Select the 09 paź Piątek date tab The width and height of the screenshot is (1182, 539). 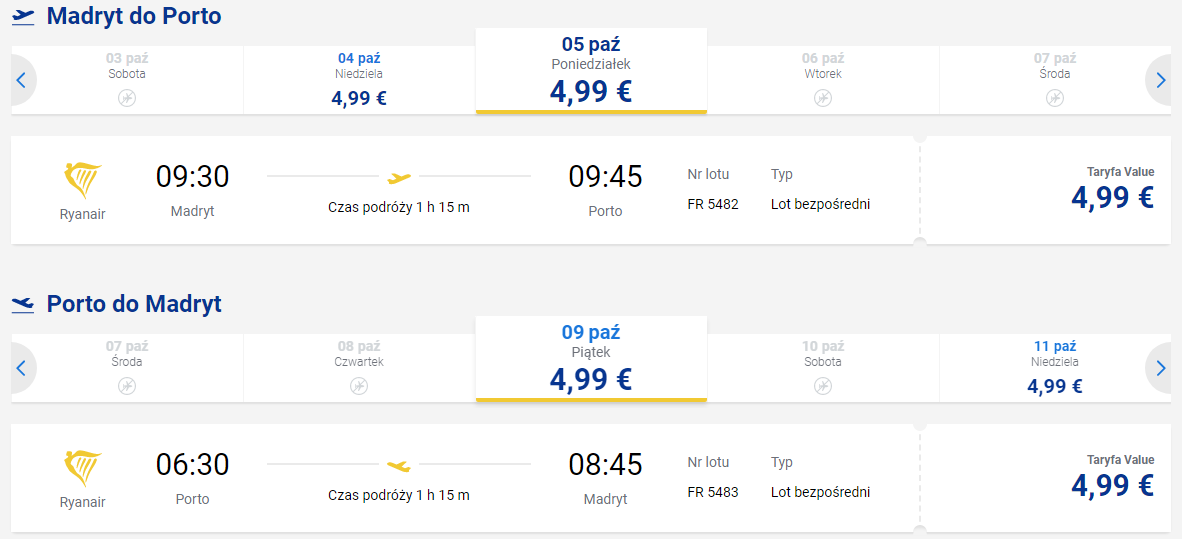click(x=591, y=359)
